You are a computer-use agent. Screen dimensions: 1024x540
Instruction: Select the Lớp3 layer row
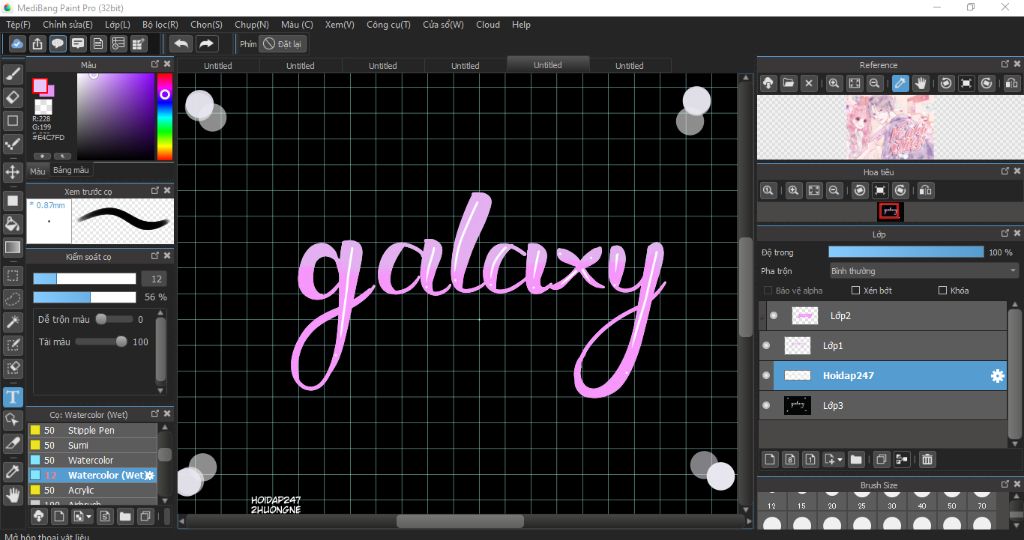point(884,405)
